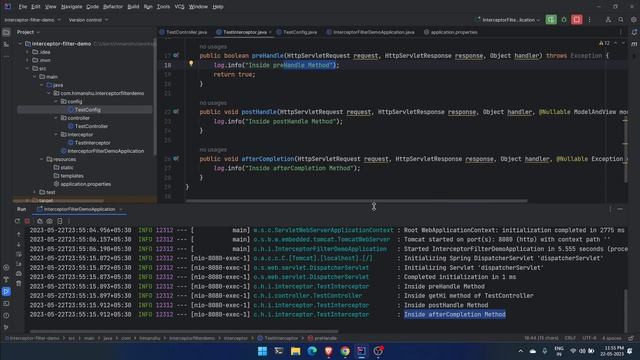Viewport: 640px width, 360px height.
Task: Open Windows Start menu on taskbar
Action: coord(262,351)
